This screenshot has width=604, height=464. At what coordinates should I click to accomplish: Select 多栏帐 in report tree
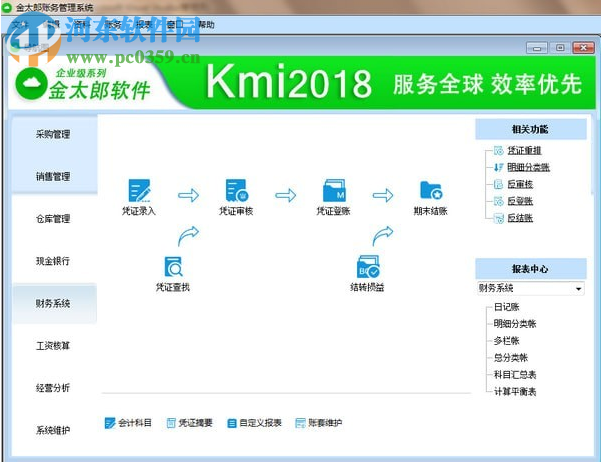pyautogui.click(x=507, y=341)
